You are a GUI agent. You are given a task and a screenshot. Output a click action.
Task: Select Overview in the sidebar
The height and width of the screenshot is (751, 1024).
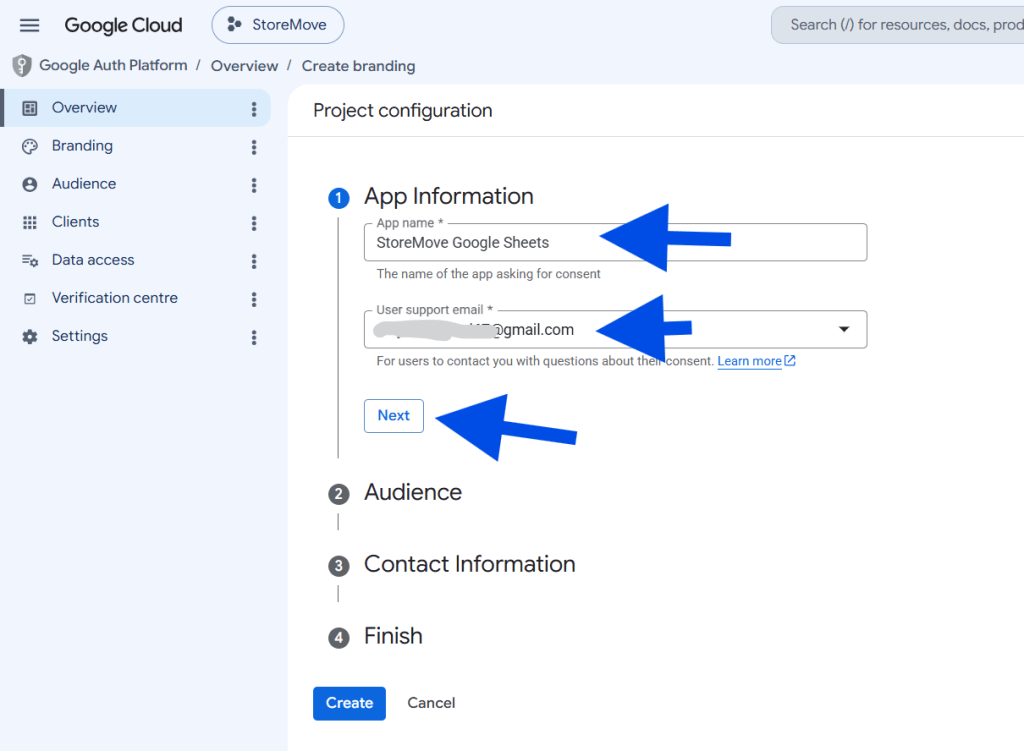(136, 108)
